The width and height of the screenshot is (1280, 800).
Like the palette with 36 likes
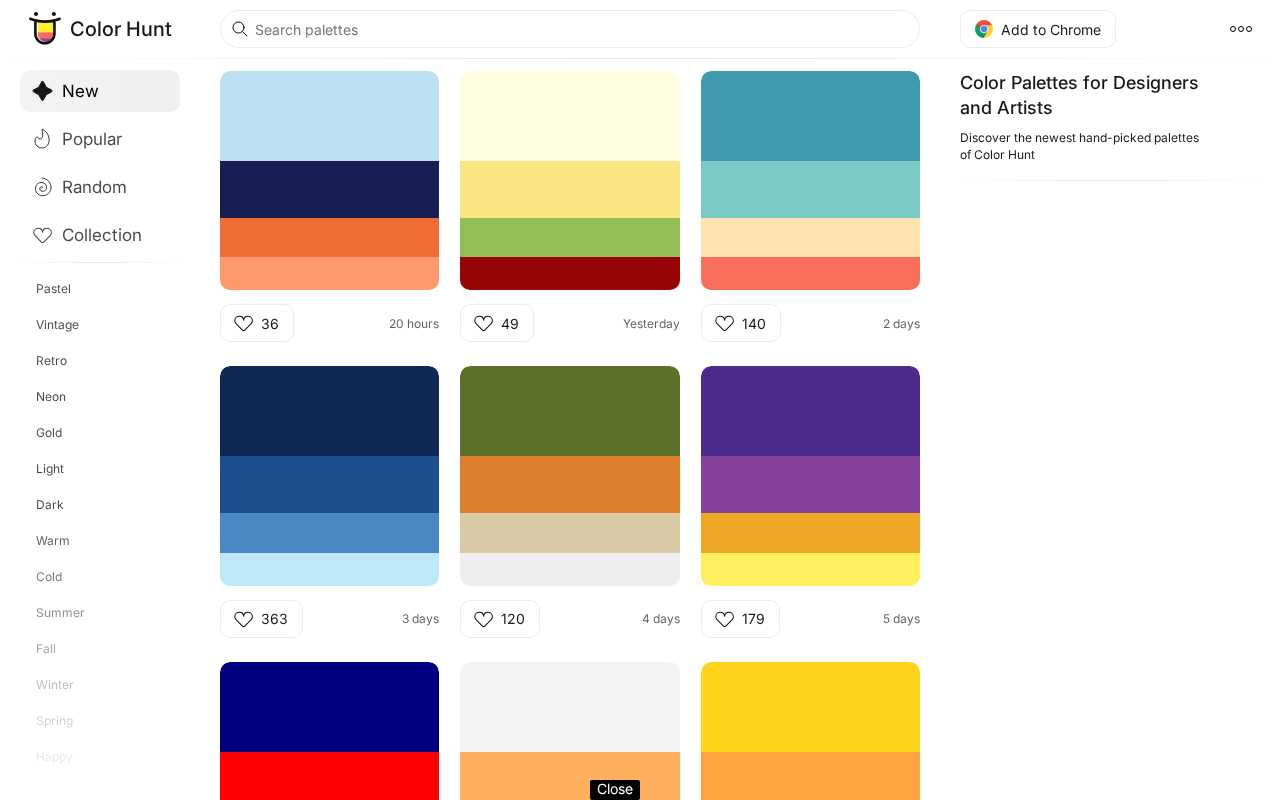244,323
